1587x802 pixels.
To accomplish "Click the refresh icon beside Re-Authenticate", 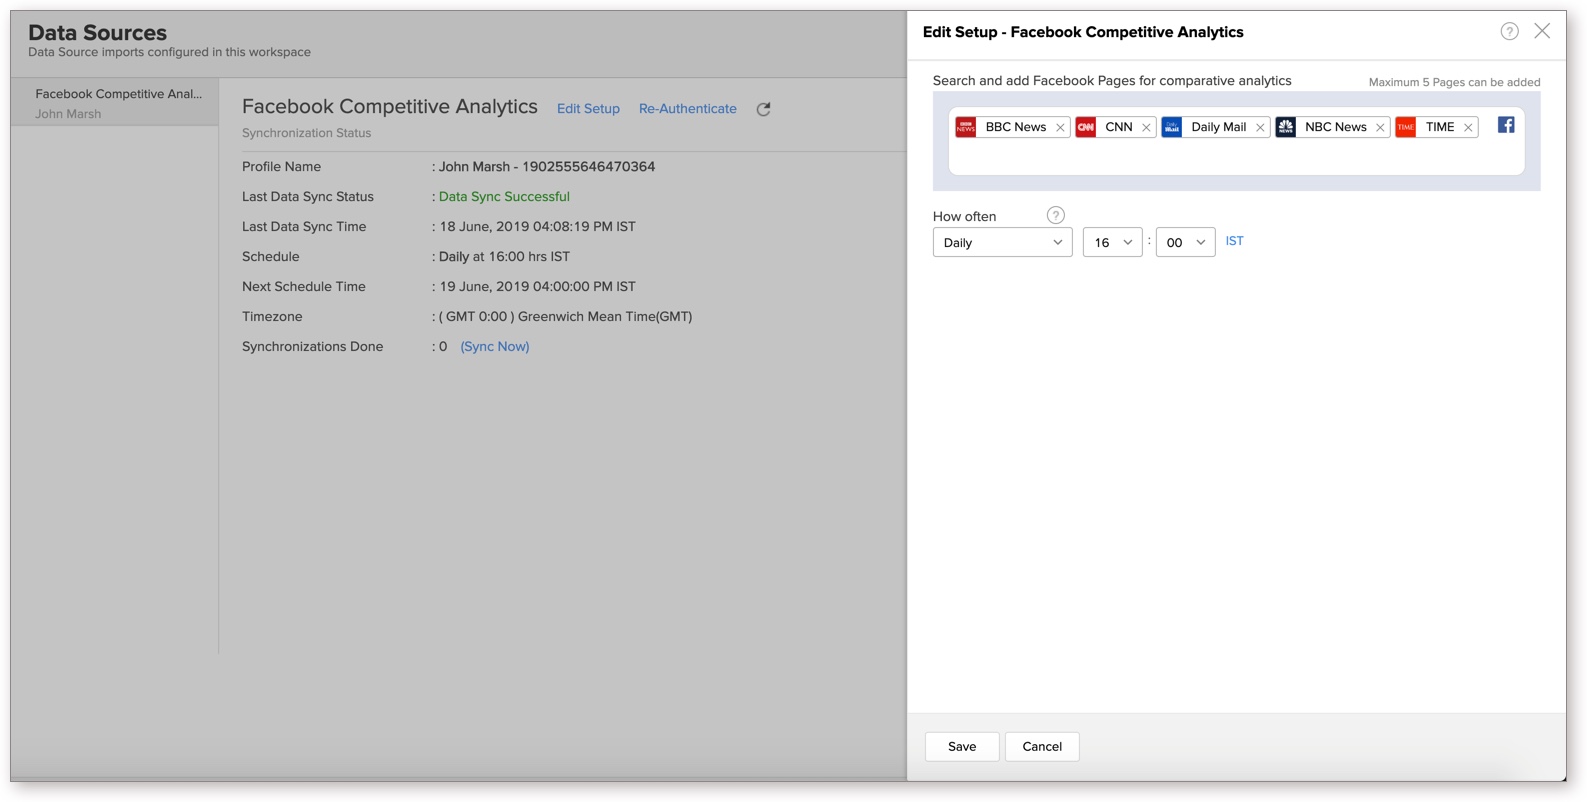I will click(763, 109).
